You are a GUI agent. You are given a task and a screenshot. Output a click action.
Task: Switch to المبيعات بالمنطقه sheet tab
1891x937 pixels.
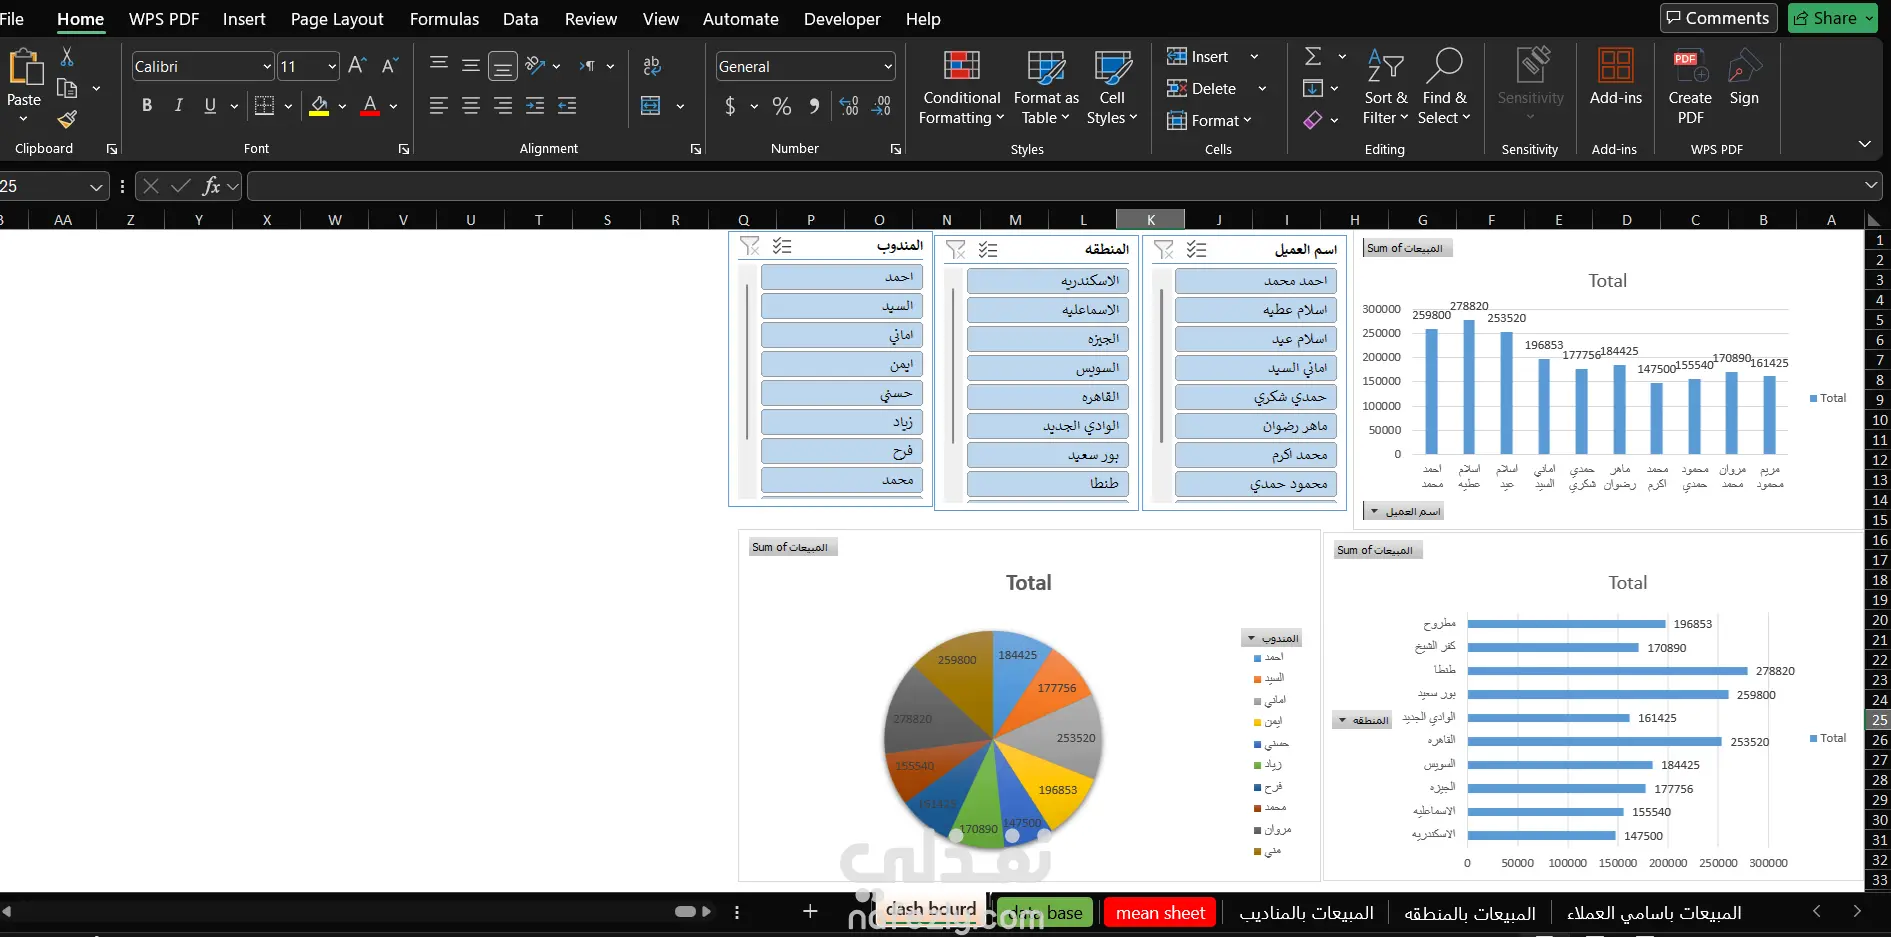tap(1469, 913)
